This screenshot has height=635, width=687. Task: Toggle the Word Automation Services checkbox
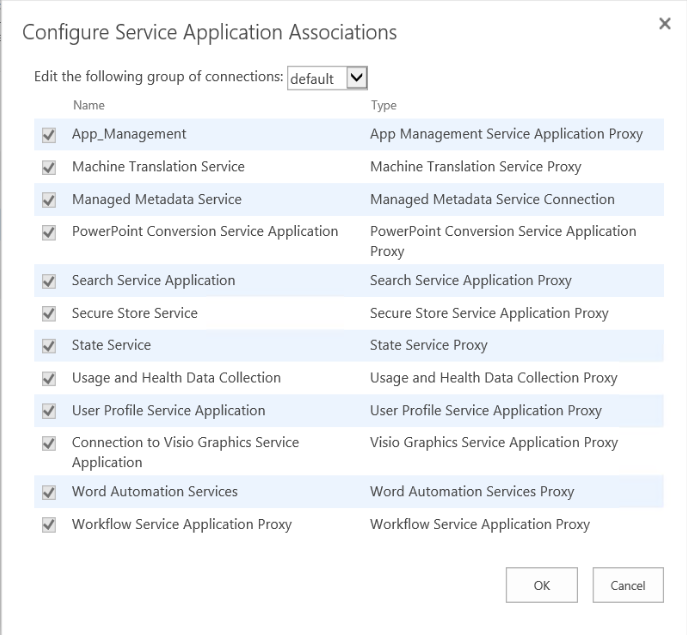tap(49, 493)
